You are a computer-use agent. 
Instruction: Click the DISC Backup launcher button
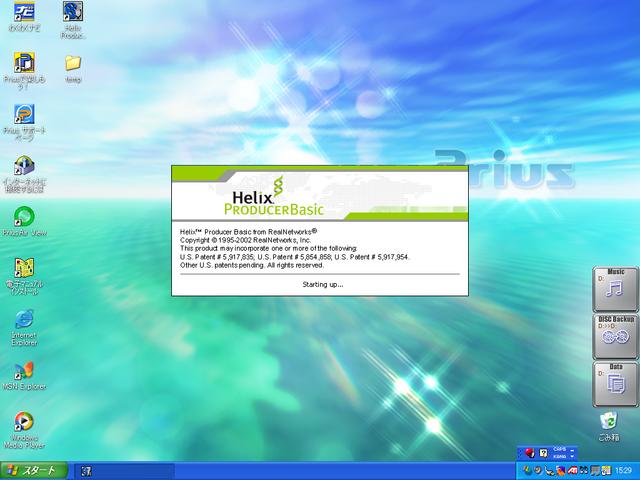coord(615,336)
